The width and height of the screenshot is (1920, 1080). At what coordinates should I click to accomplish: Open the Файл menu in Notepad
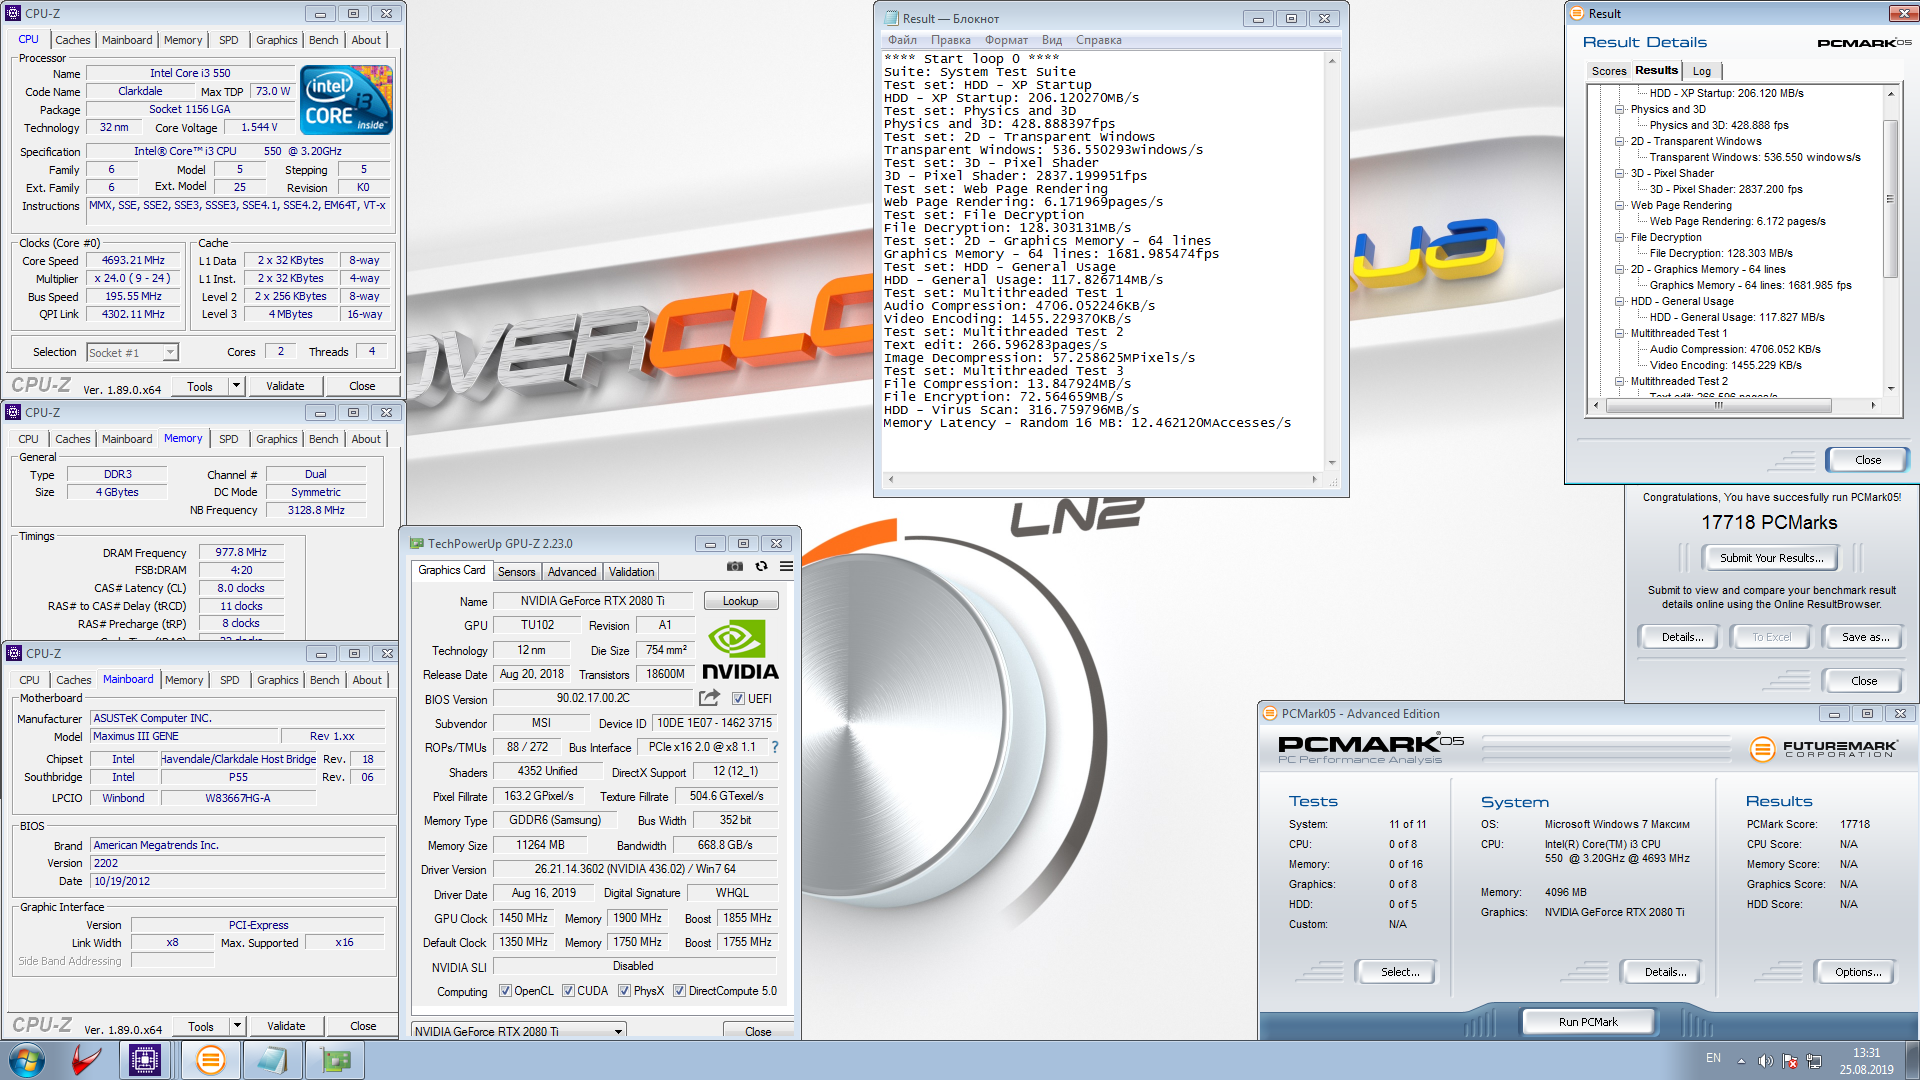pyautogui.click(x=902, y=40)
